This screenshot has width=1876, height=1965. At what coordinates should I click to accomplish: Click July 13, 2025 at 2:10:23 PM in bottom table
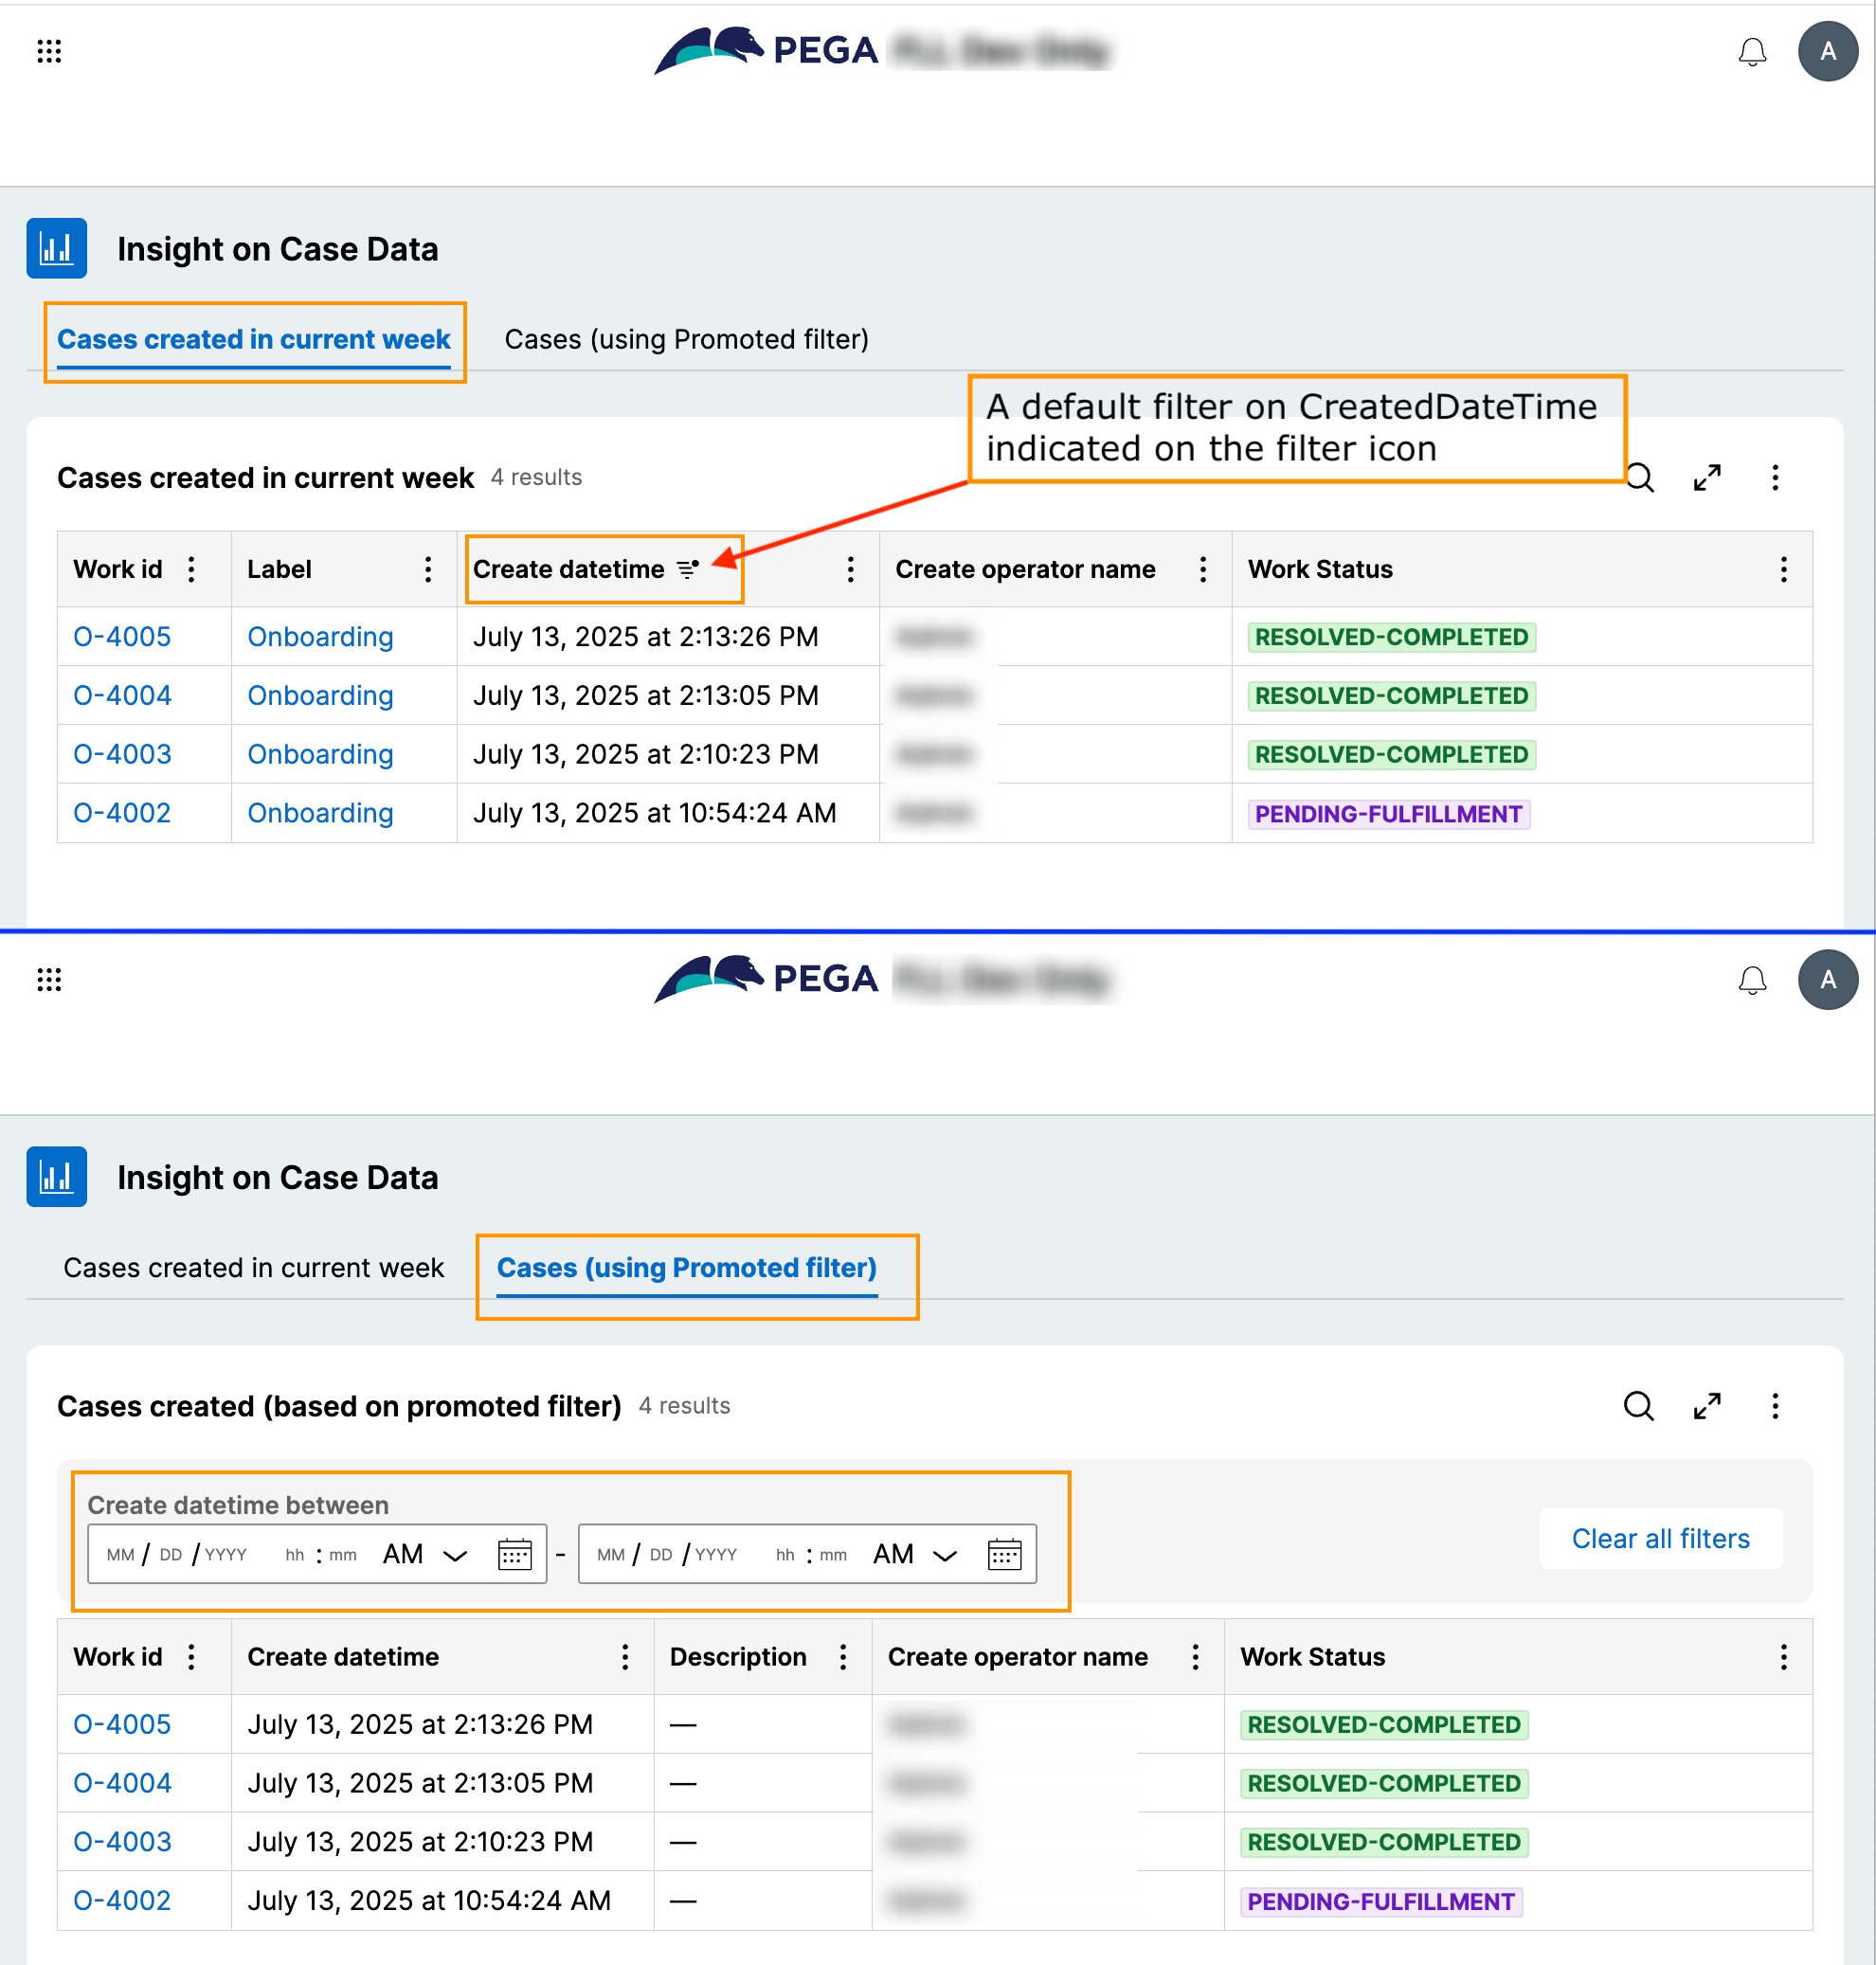tap(420, 1842)
